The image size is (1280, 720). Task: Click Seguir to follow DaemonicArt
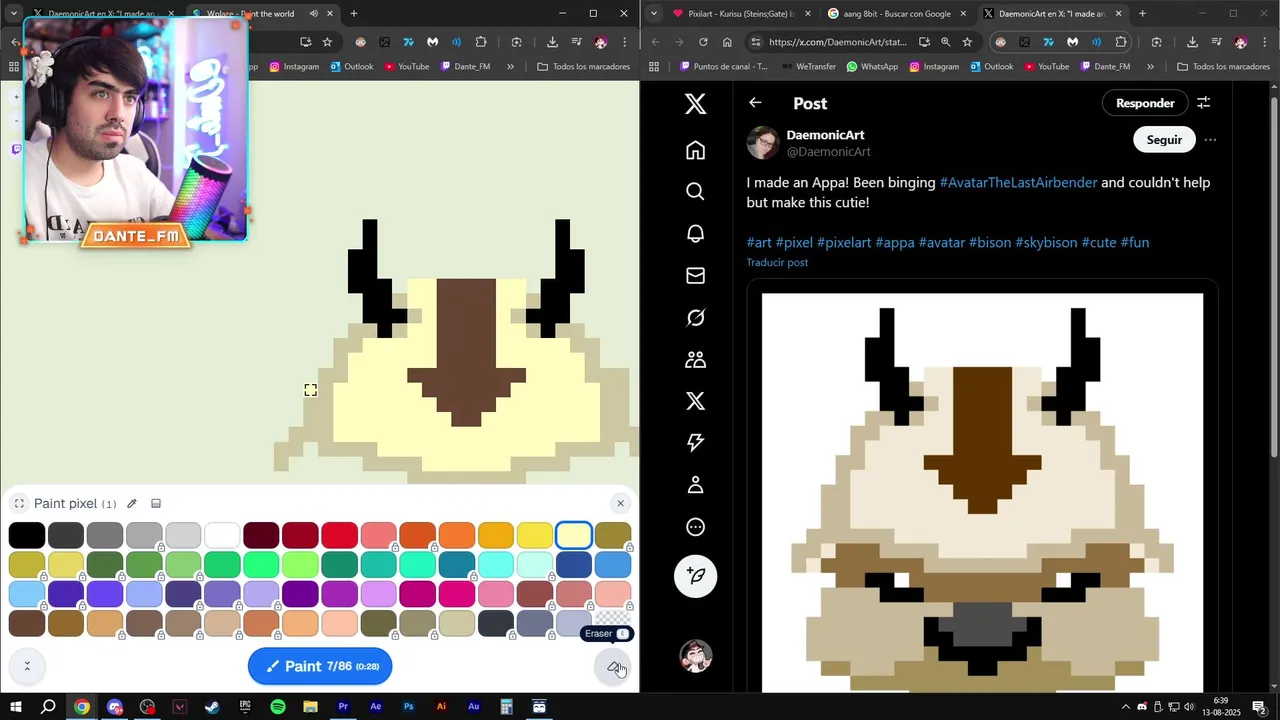tap(1164, 140)
